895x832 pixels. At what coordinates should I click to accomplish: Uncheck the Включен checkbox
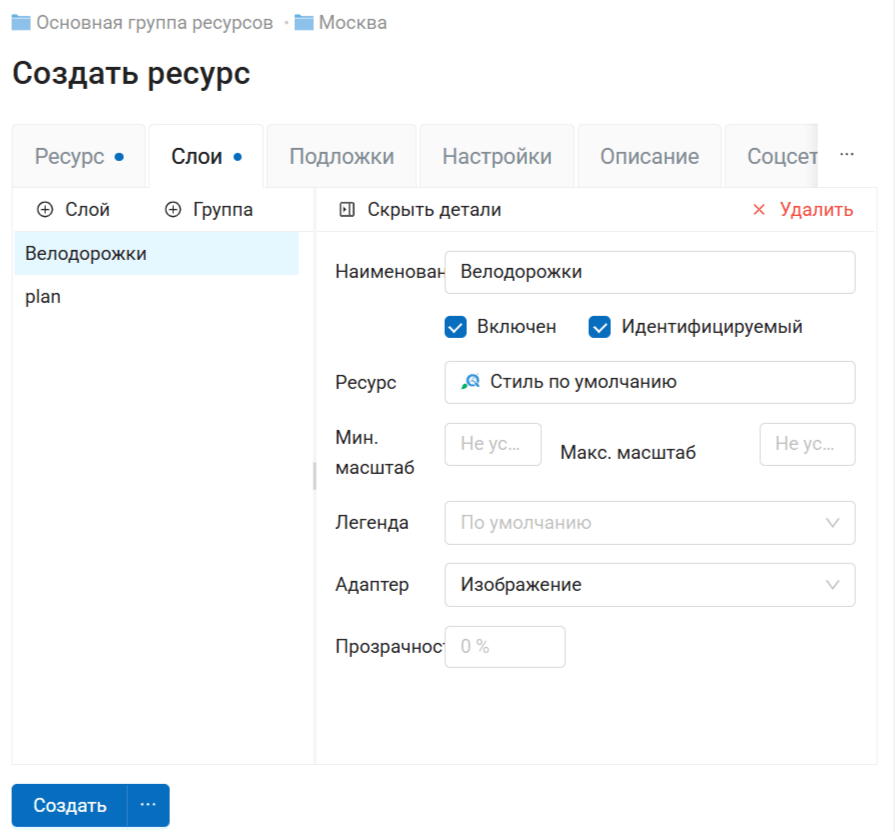[x=456, y=327]
